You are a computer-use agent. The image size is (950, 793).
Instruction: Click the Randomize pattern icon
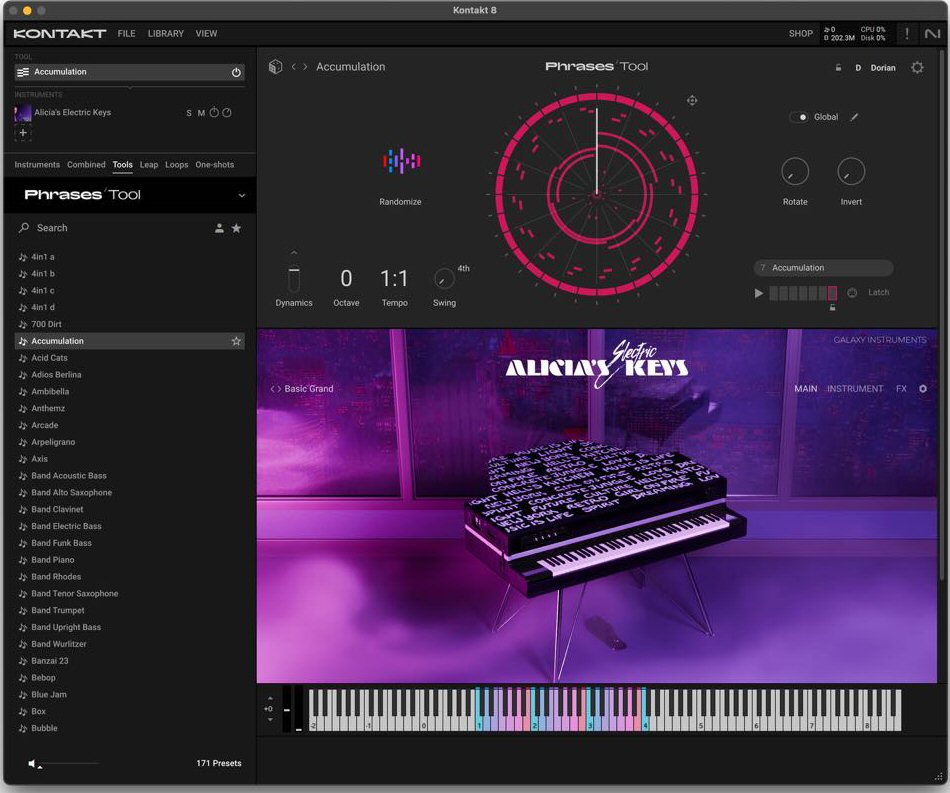tap(401, 161)
